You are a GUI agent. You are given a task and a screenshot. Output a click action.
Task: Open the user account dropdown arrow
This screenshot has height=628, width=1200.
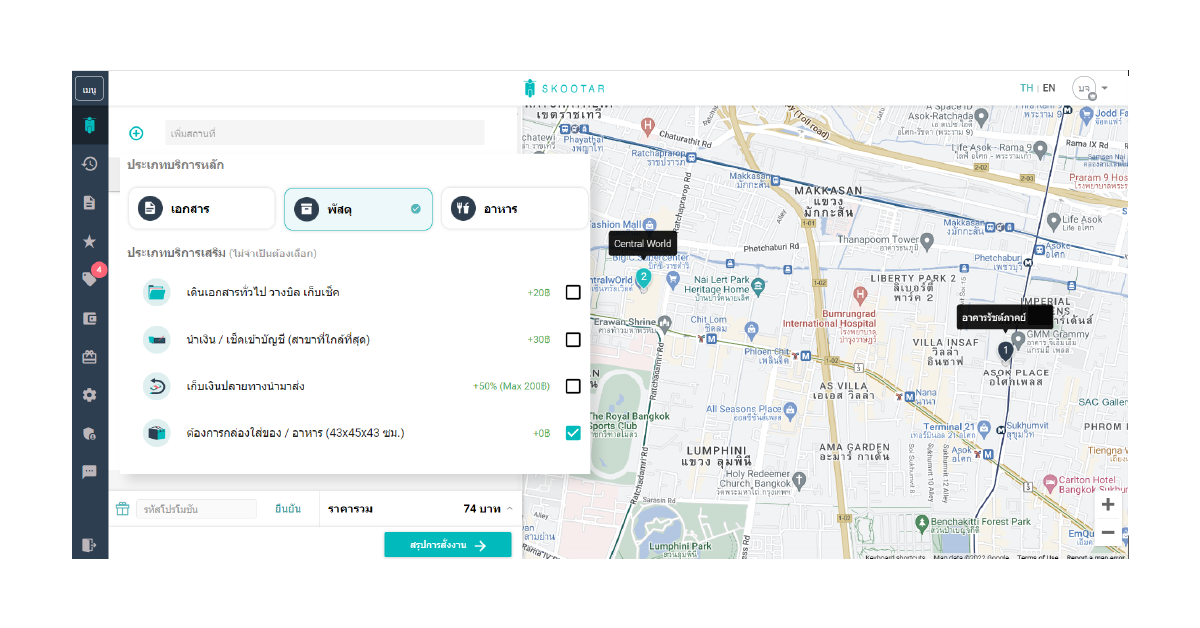click(x=1105, y=88)
